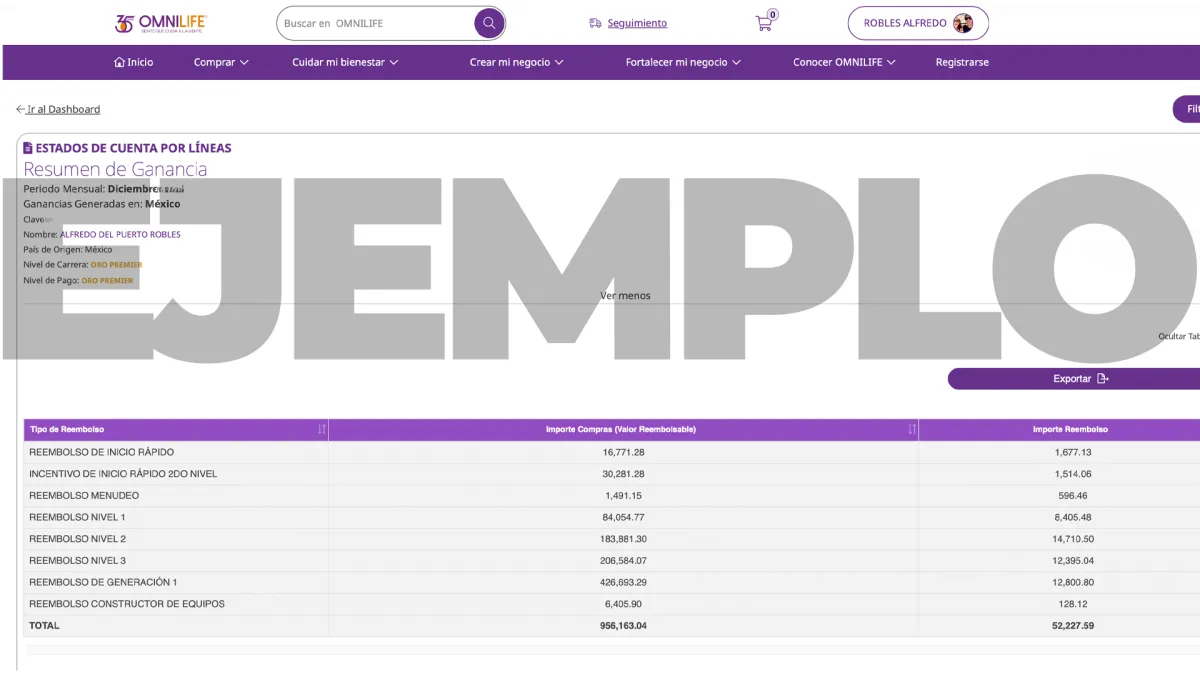
Task: Click the Seguimiento link
Action: point(637,23)
